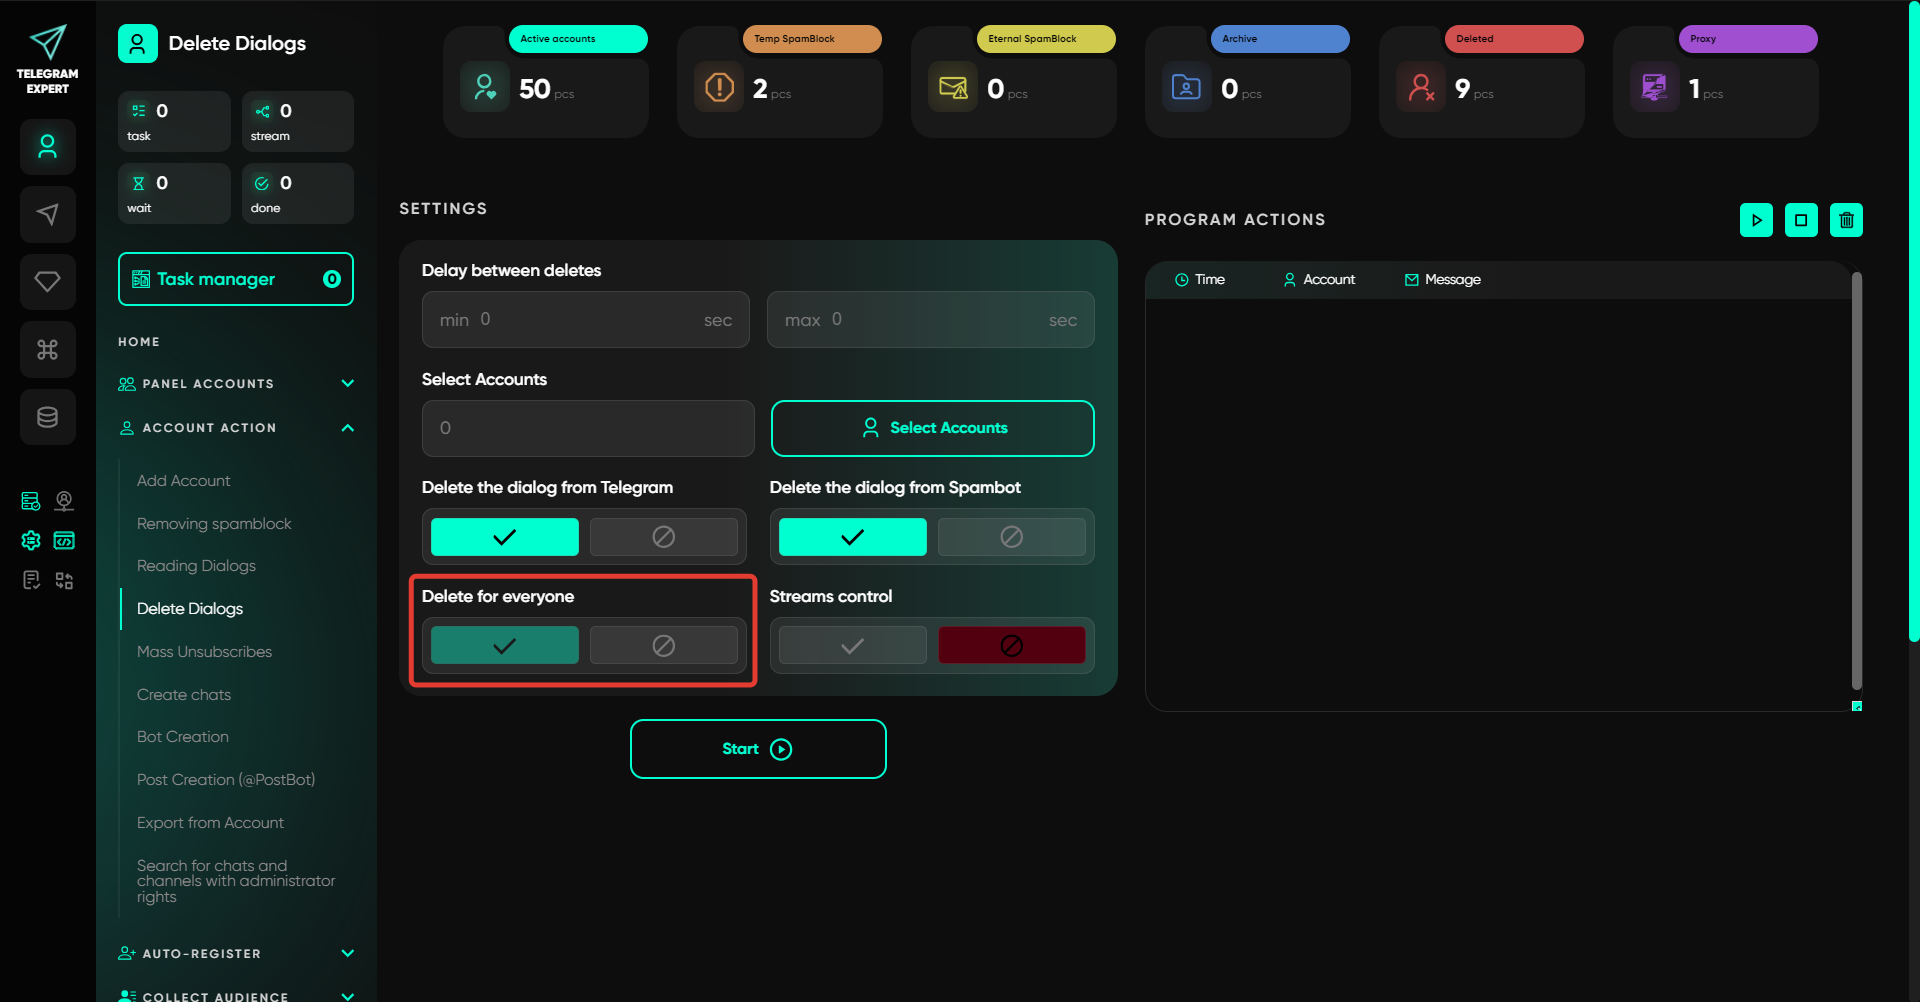The image size is (1920, 1002).
Task: Open the Deleted accounts icon card
Action: click(1421, 88)
